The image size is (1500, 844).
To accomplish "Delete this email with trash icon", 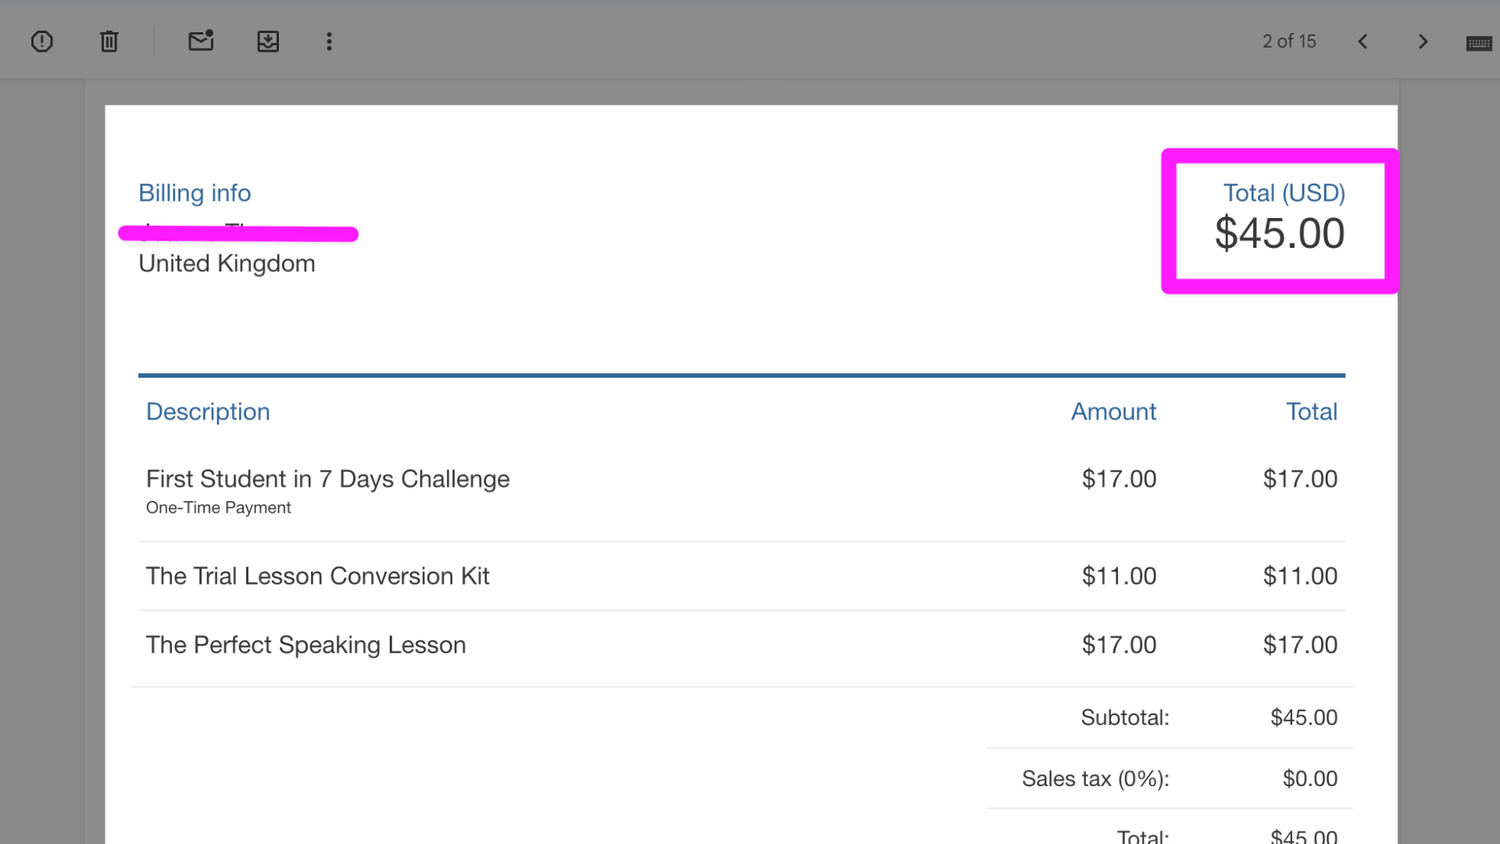I will coord(109,41).
